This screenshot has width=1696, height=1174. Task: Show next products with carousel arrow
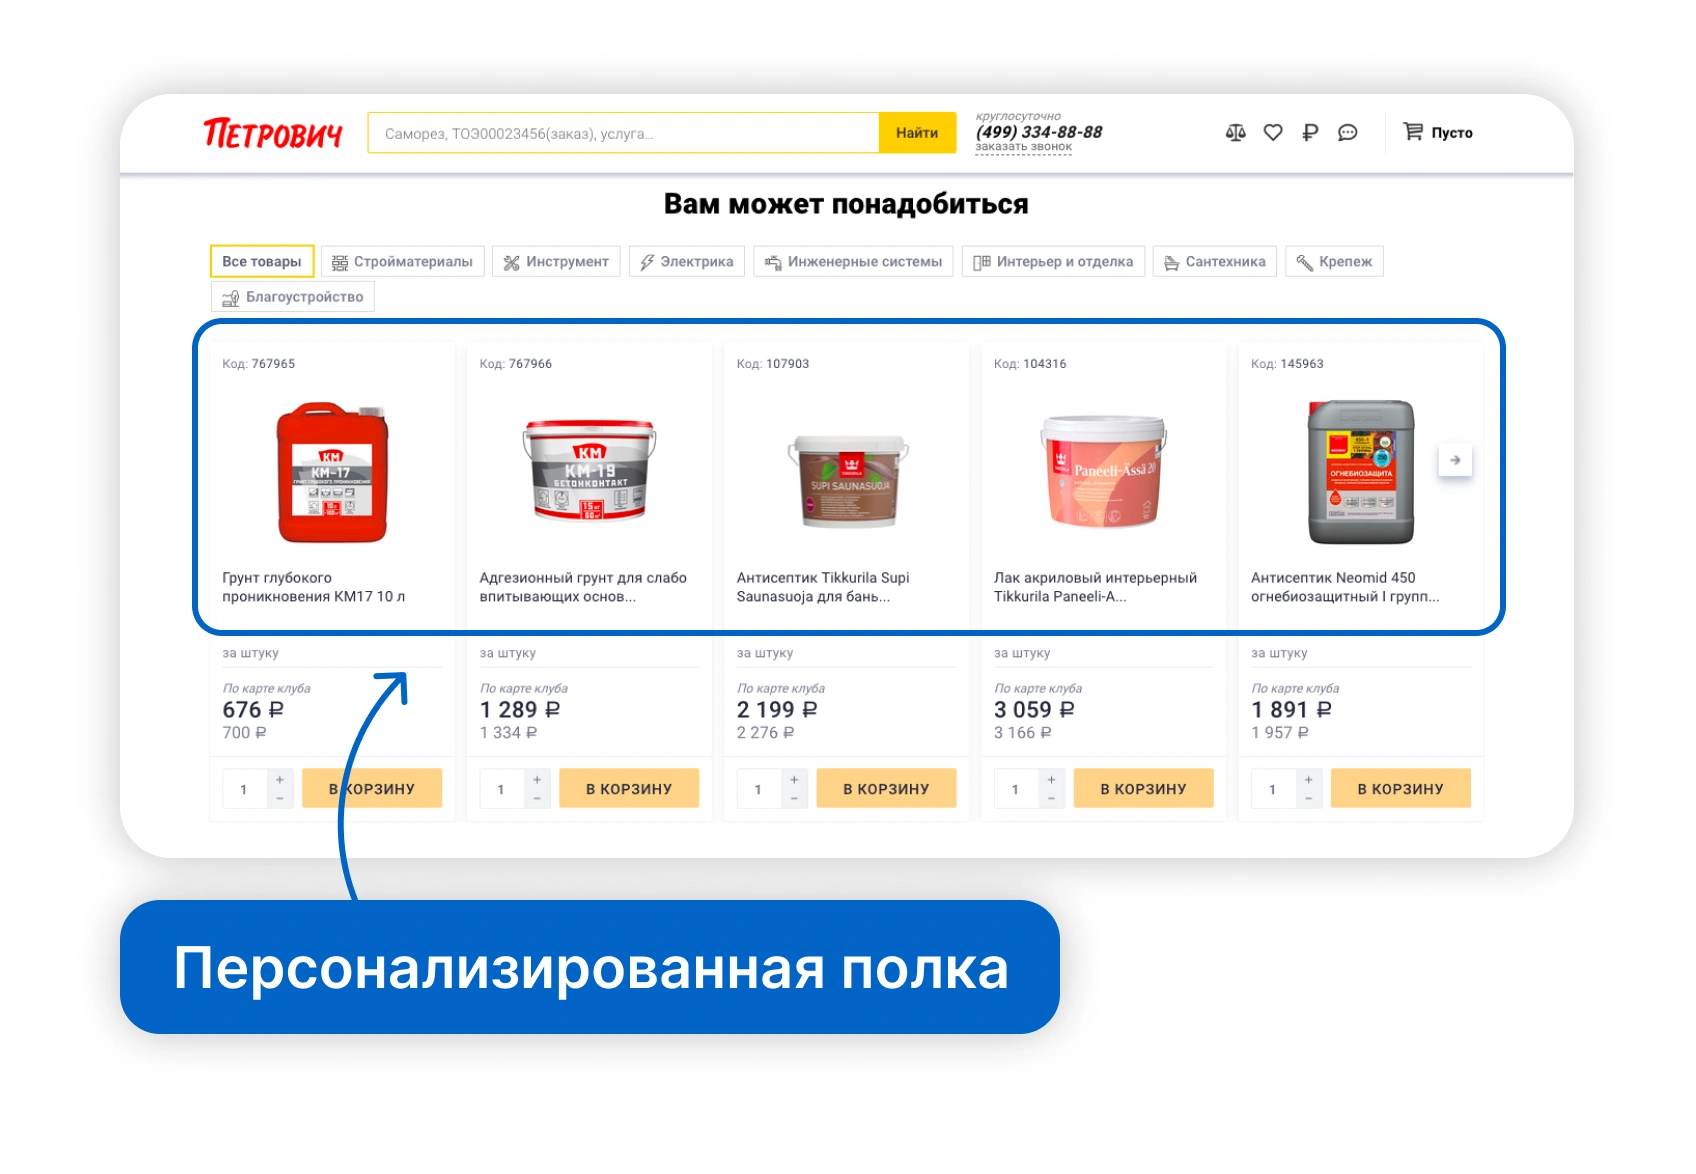click(x=1455, y=460)
